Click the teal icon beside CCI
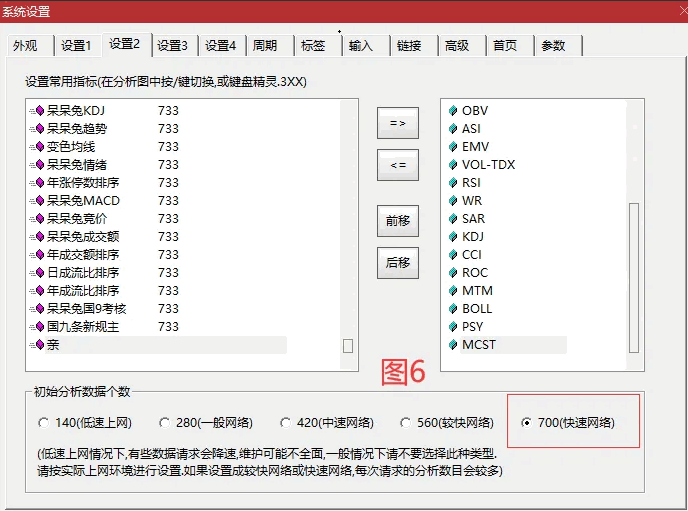The image size is (688, 511). coord(453,254)
